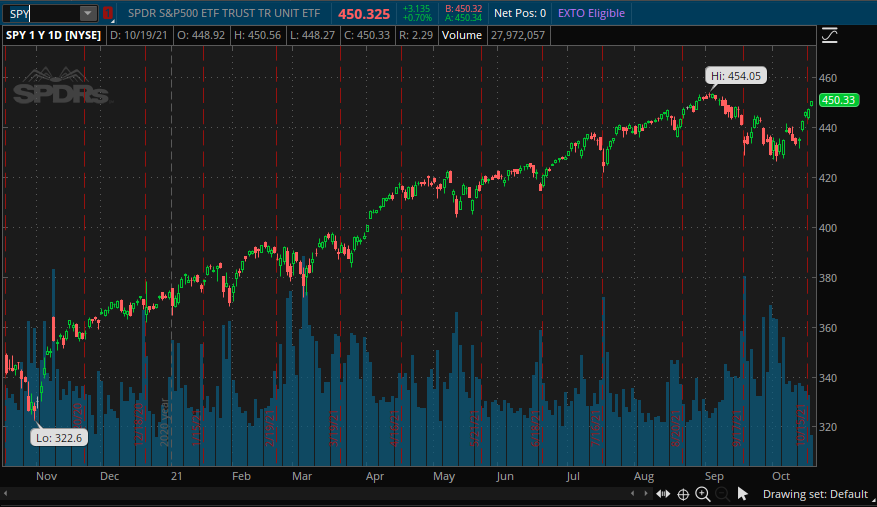The height and width of the screenshot is (507, 877).
Task: Click the volume value 27,972,057
Action: point(518,35)
